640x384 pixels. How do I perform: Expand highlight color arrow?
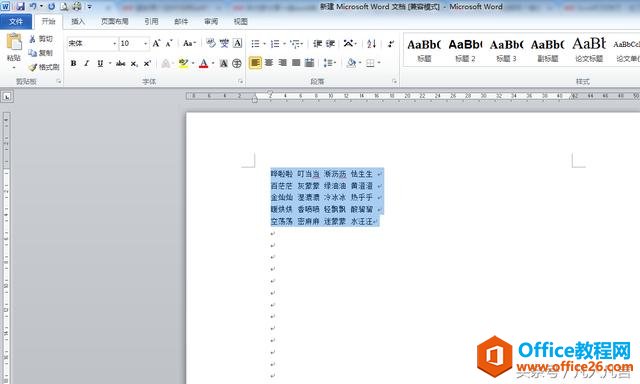coord(193,63)
